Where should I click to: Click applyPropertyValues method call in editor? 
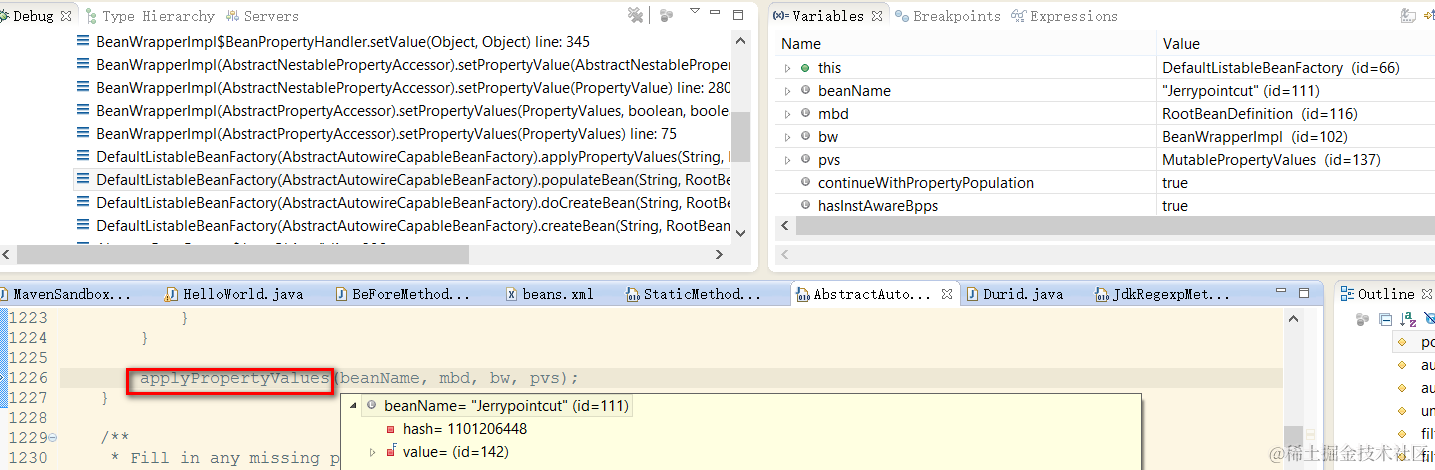[x=234, y=379]
